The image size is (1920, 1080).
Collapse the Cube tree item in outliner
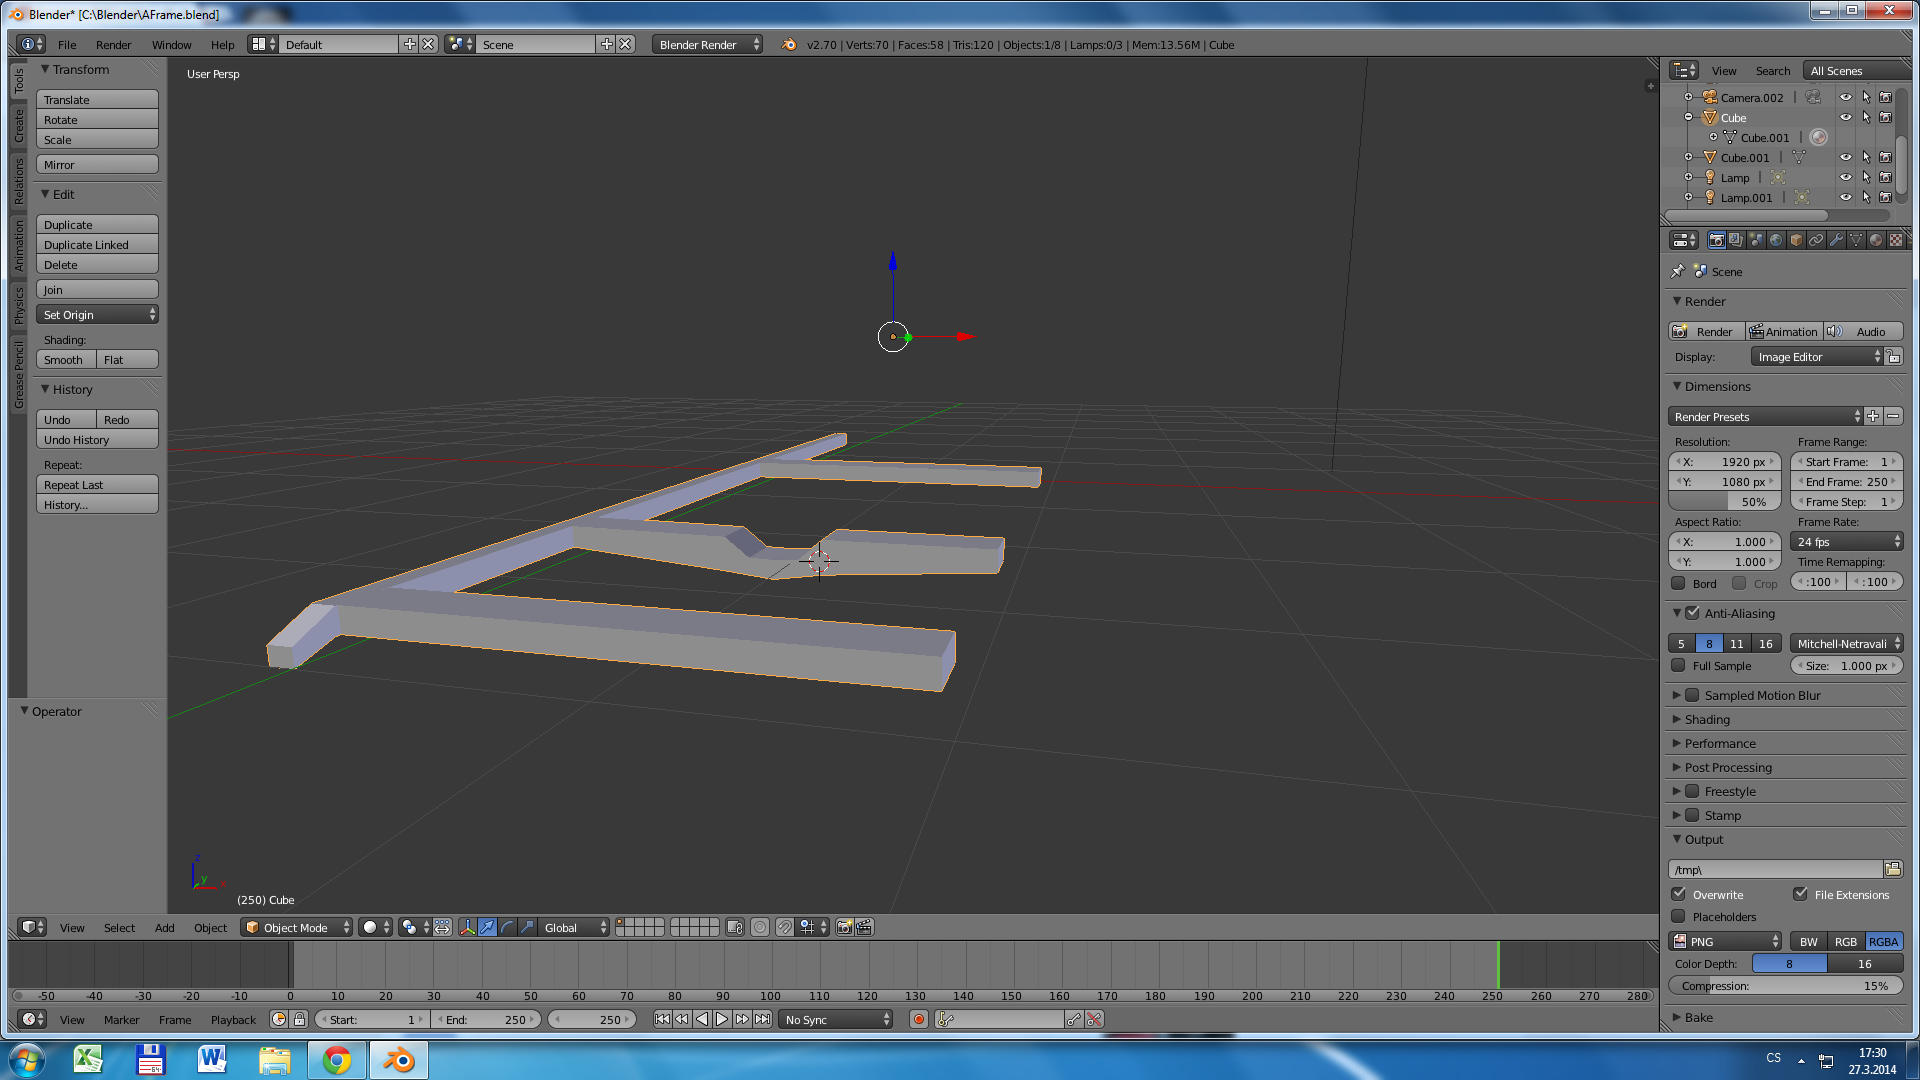(1689, 117)
